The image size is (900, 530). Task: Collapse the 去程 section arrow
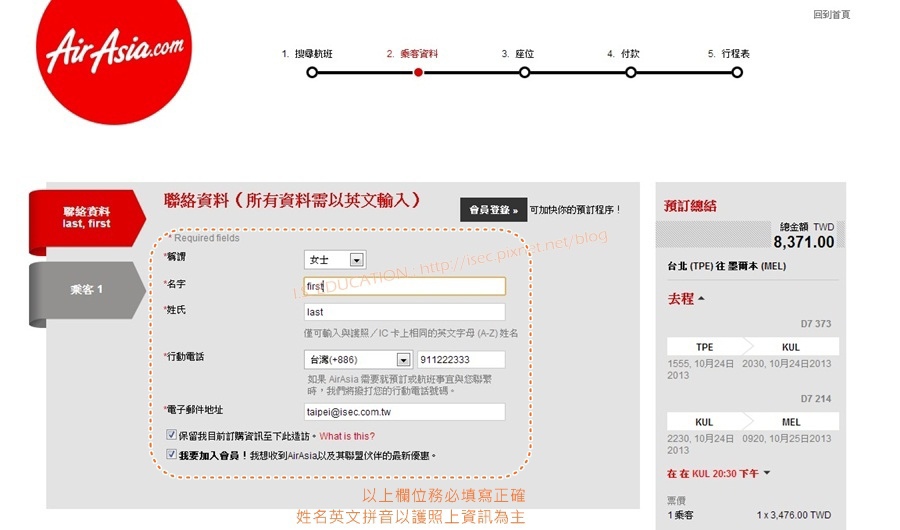click(x=701, y=299)
